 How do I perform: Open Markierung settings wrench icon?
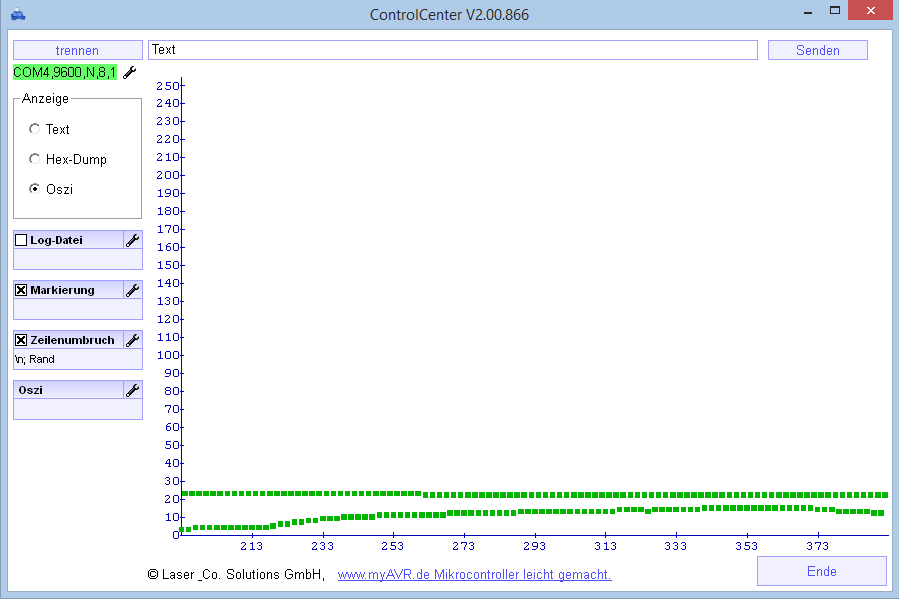point(132,290)
